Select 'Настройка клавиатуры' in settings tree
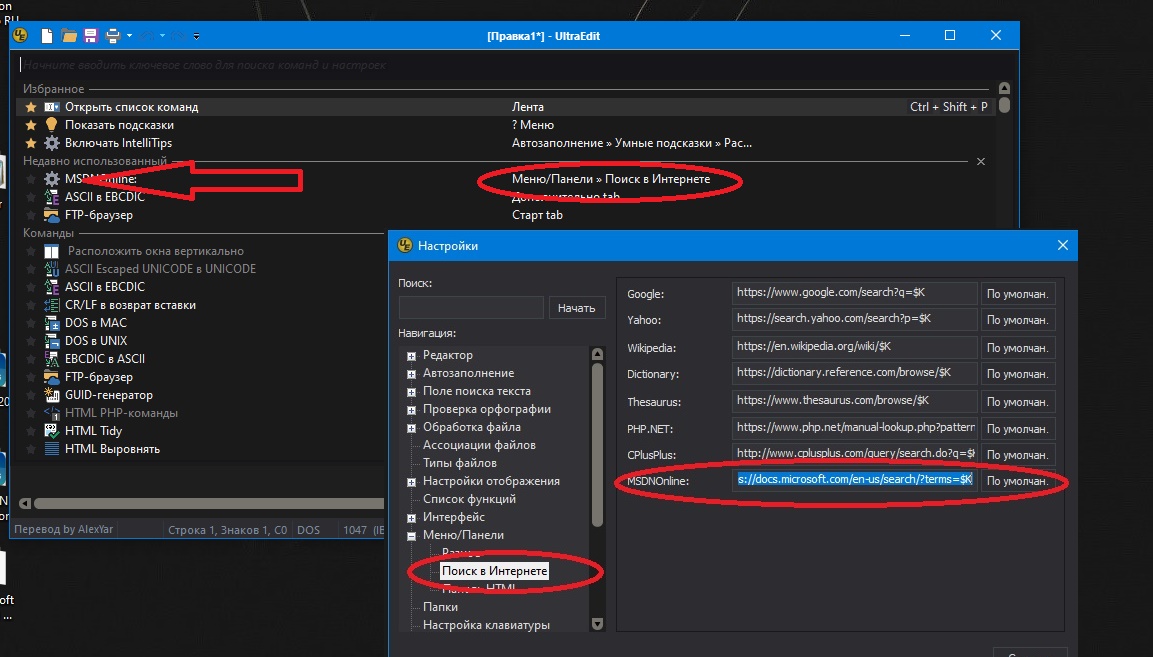 tap(486, 625)
